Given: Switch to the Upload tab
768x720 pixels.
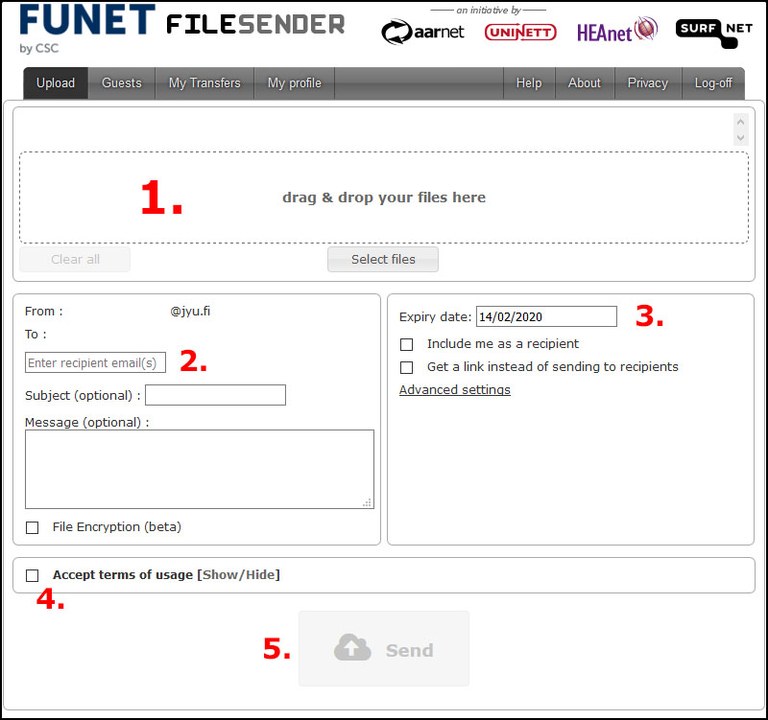Looking at the screenshot, I should [55, 83].
